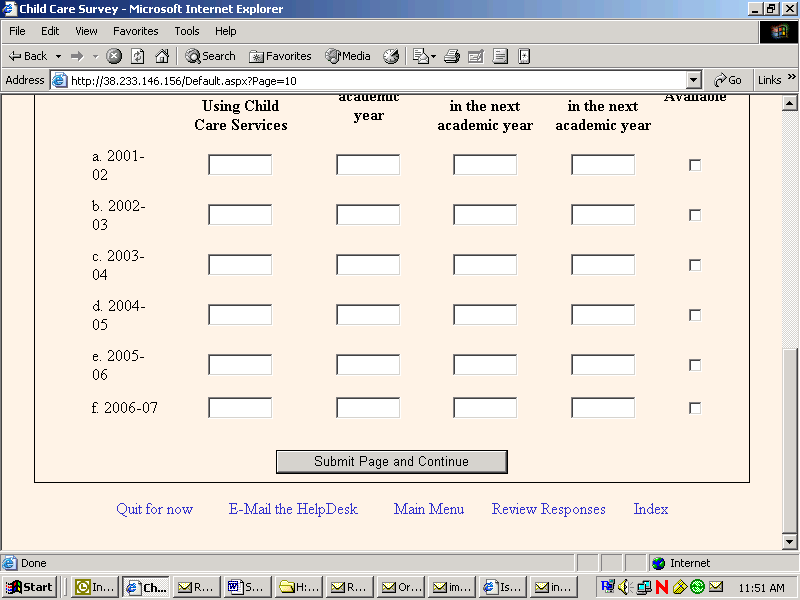
Task: Check the Not Available box for 2001-02
Action: tap(695, 165)
